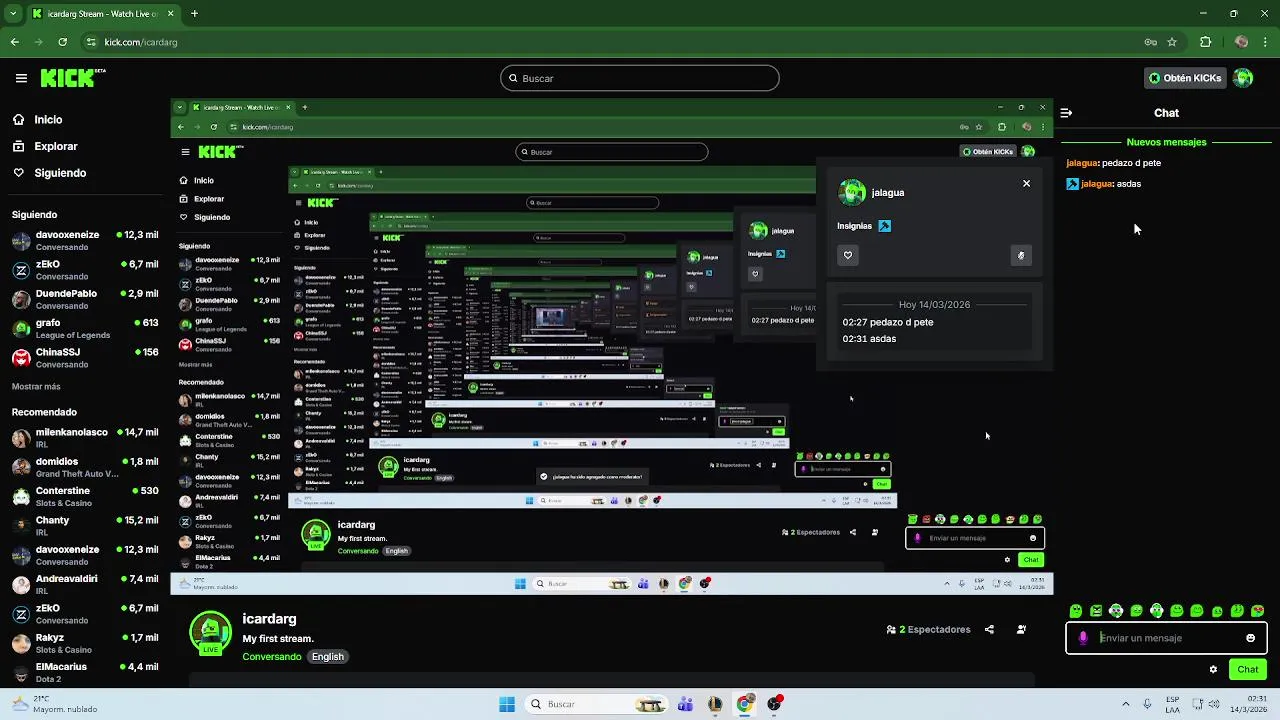Open zEkO channel with 6,7 mil viewers
This screenshot has height=720, width=1280.
point(85,270)
